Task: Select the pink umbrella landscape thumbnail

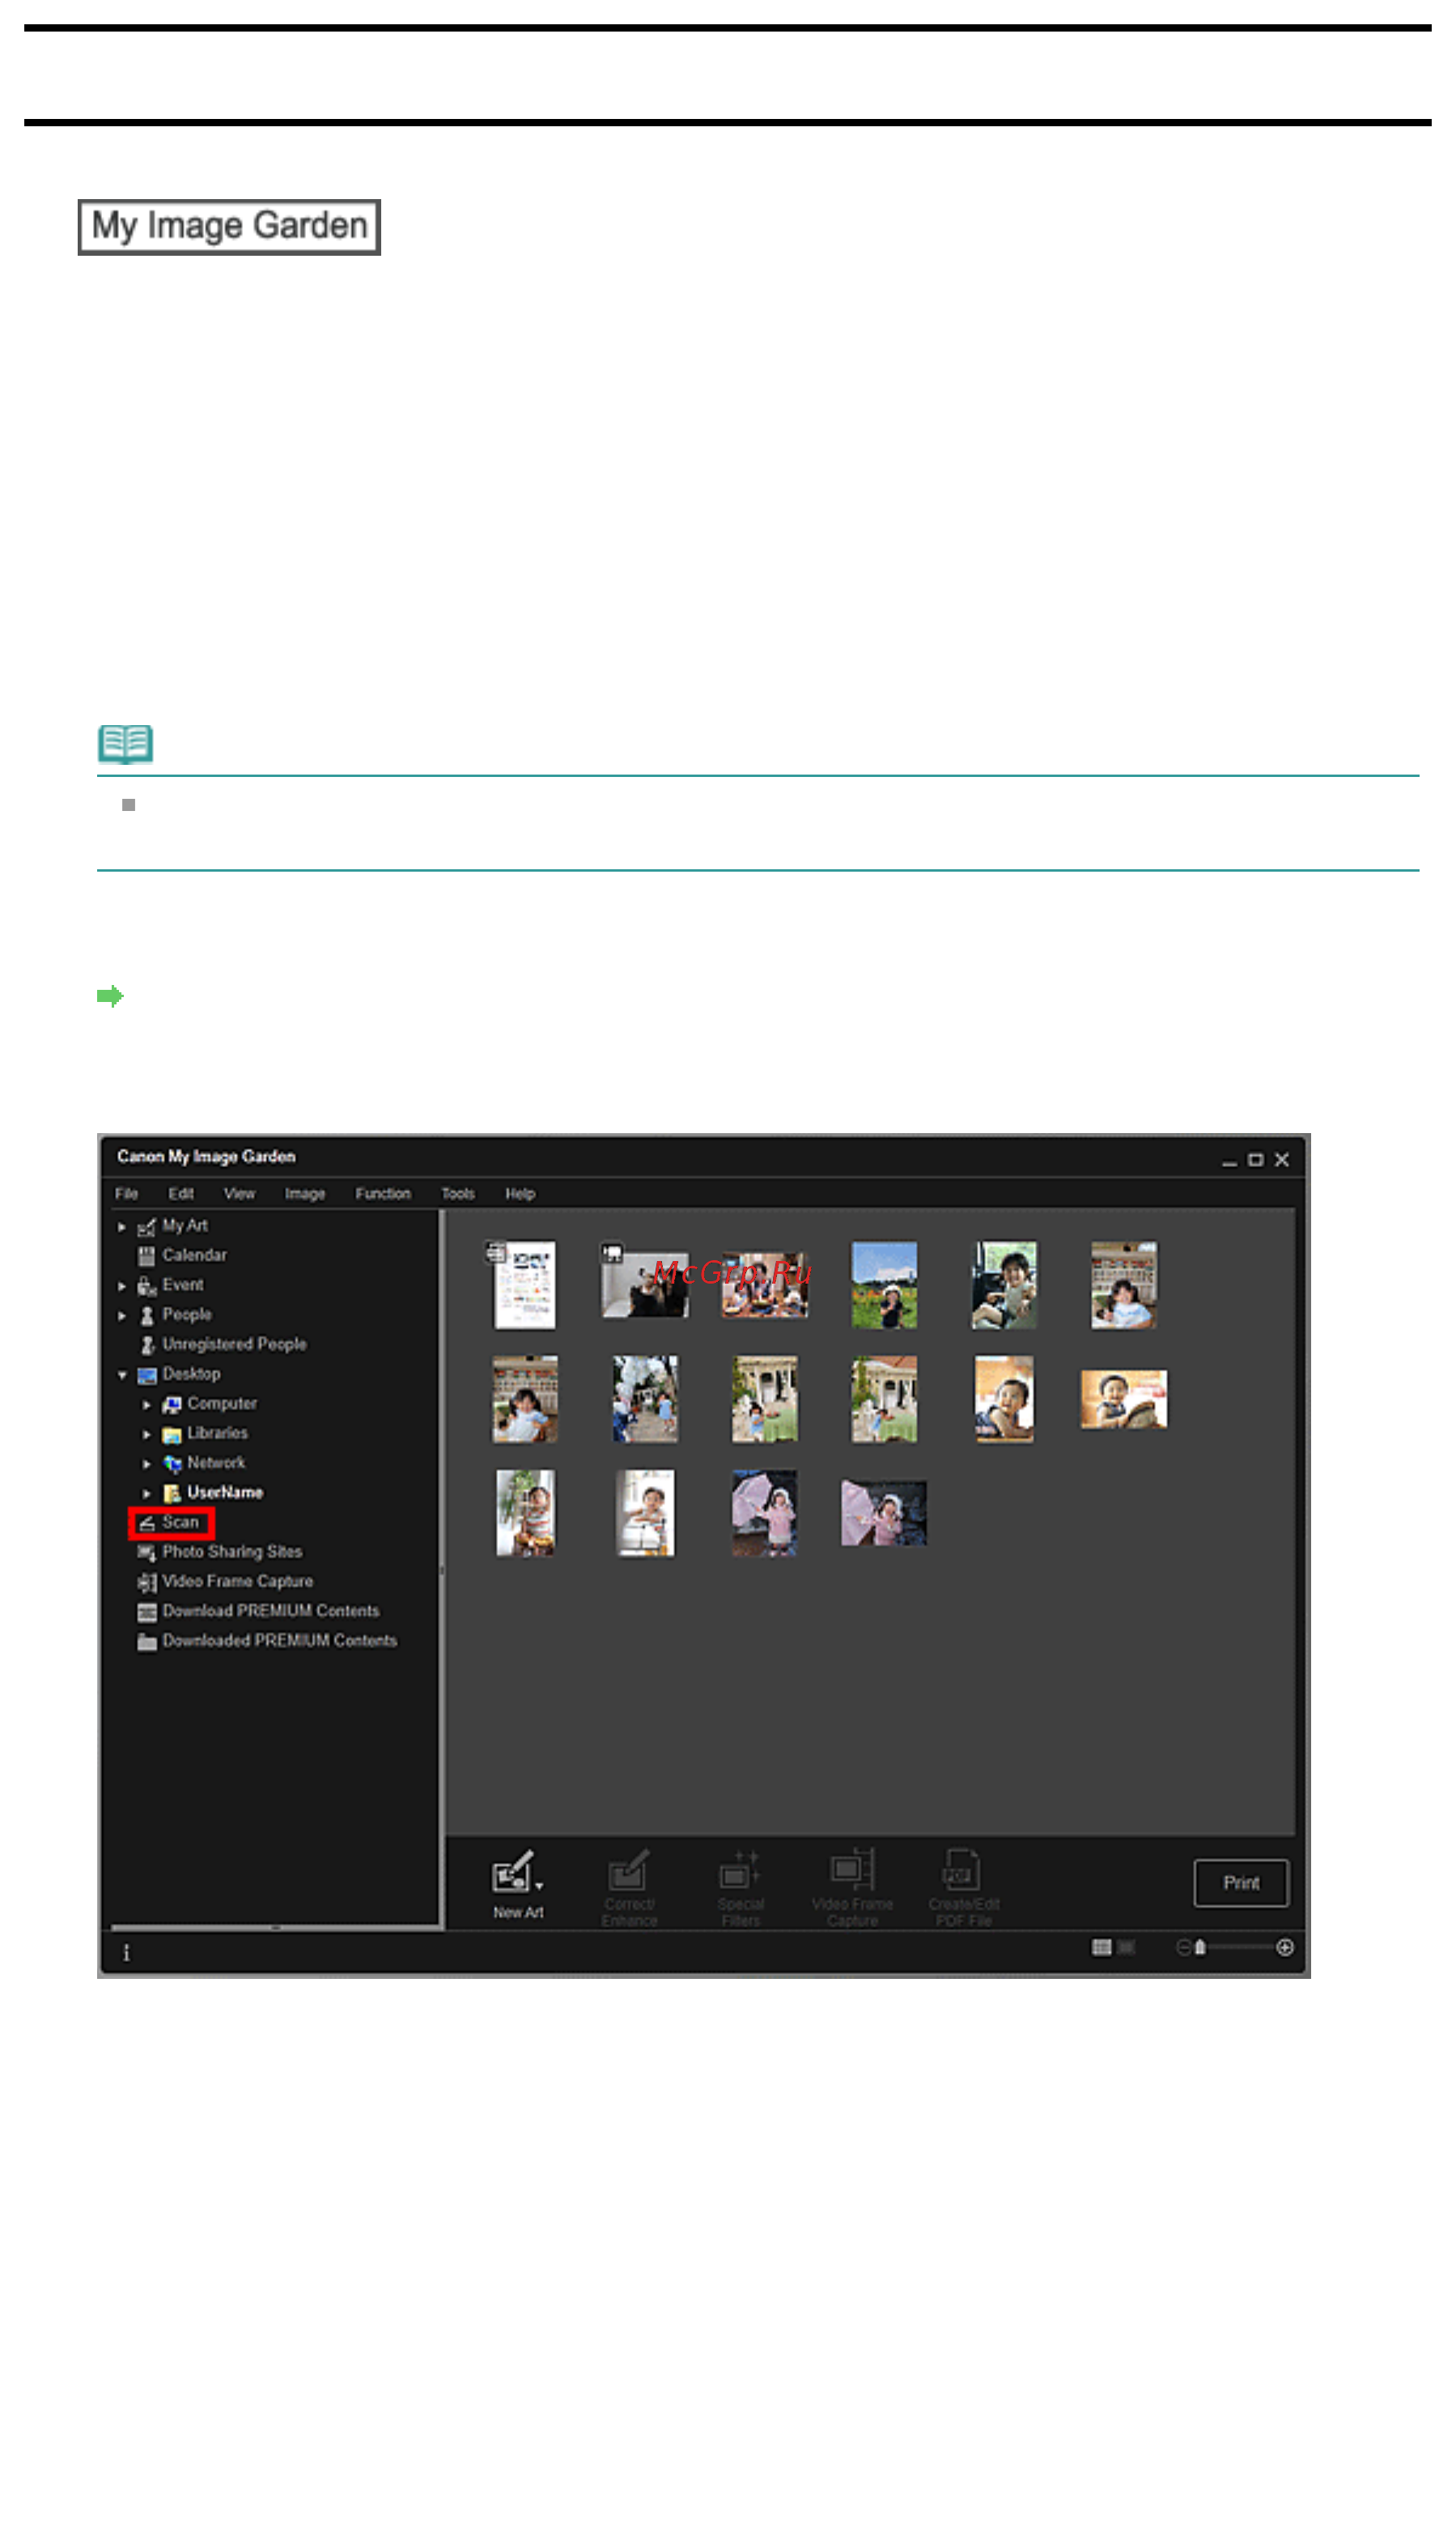Action: coord(884,1513)
